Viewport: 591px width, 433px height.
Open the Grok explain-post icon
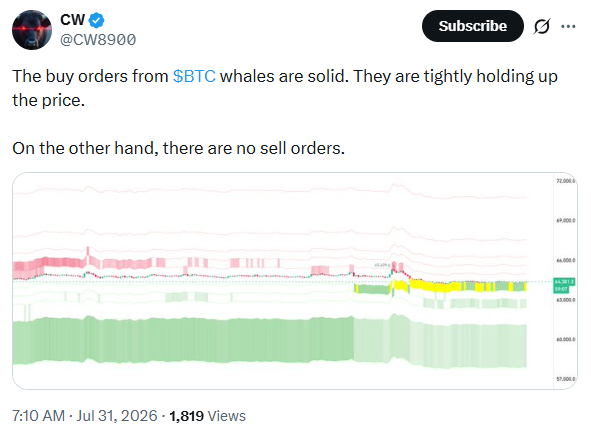tap(542, 26)
